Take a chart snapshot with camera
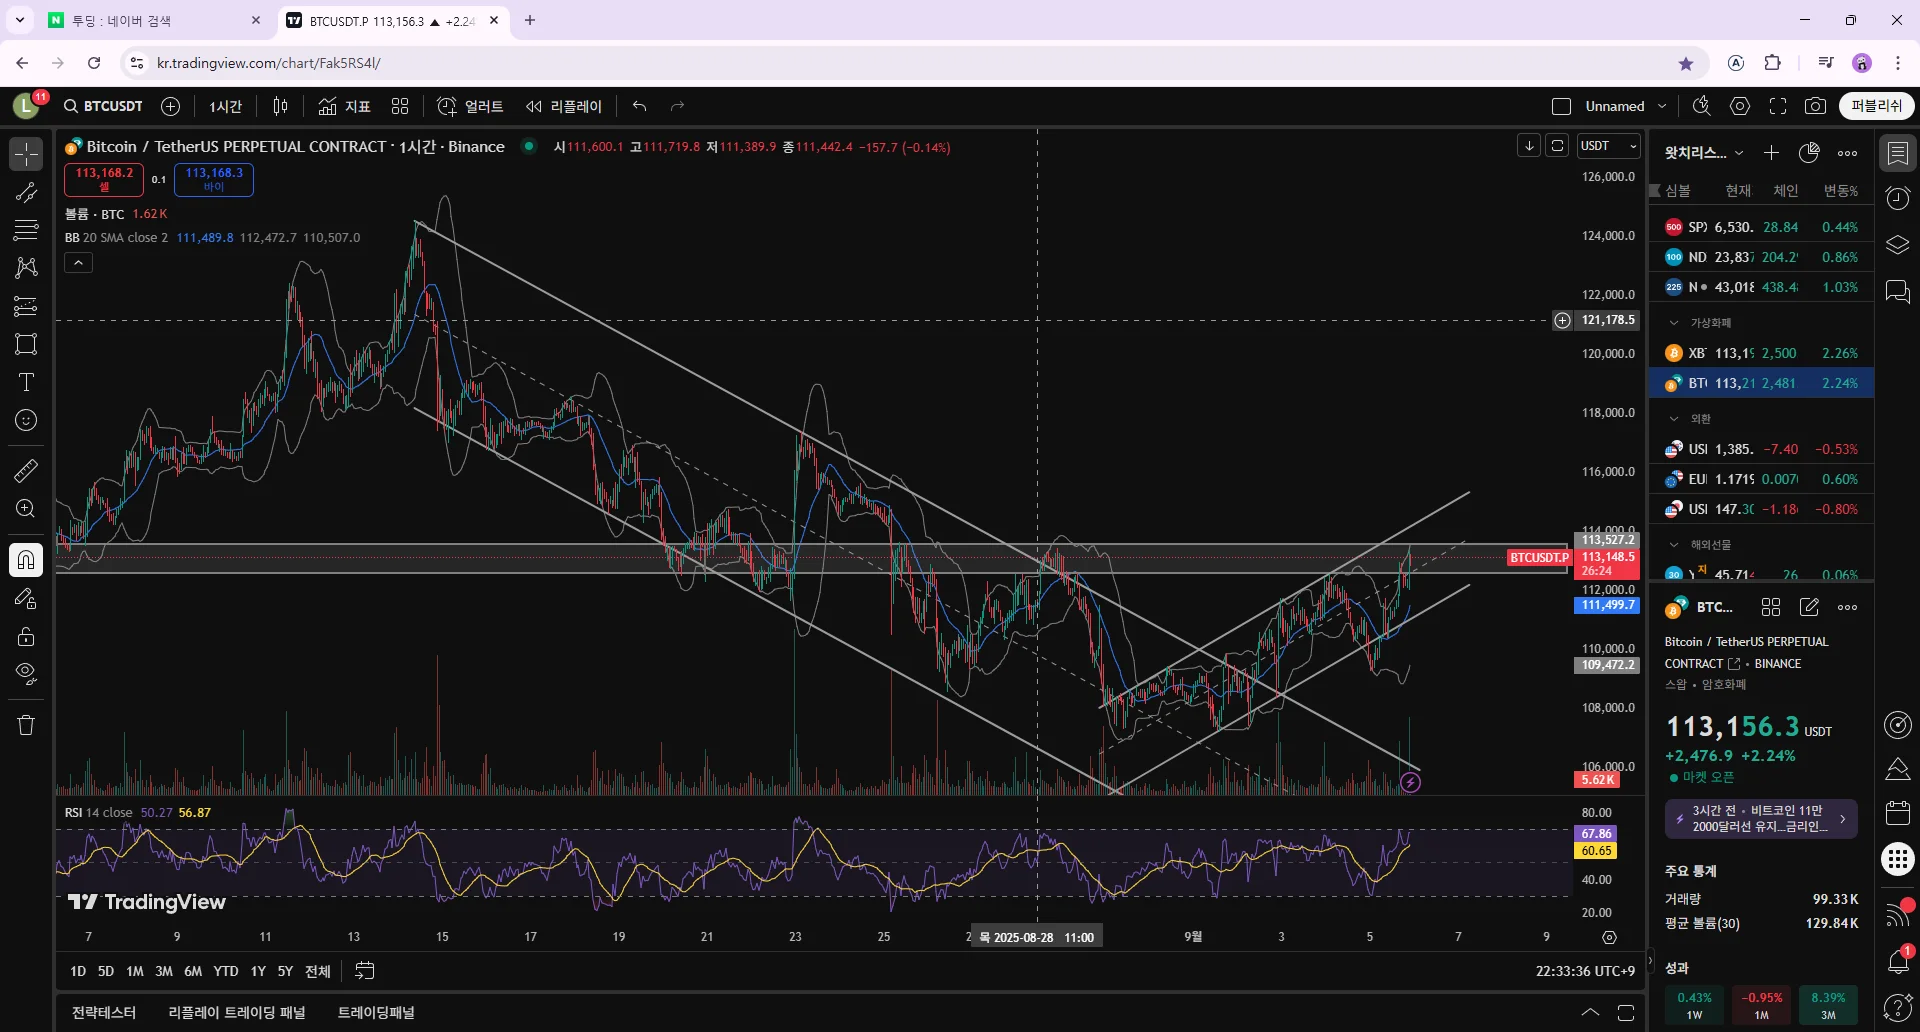Image resolution: width=1920 pixels, height=1032 pixels. (1815, 106)
